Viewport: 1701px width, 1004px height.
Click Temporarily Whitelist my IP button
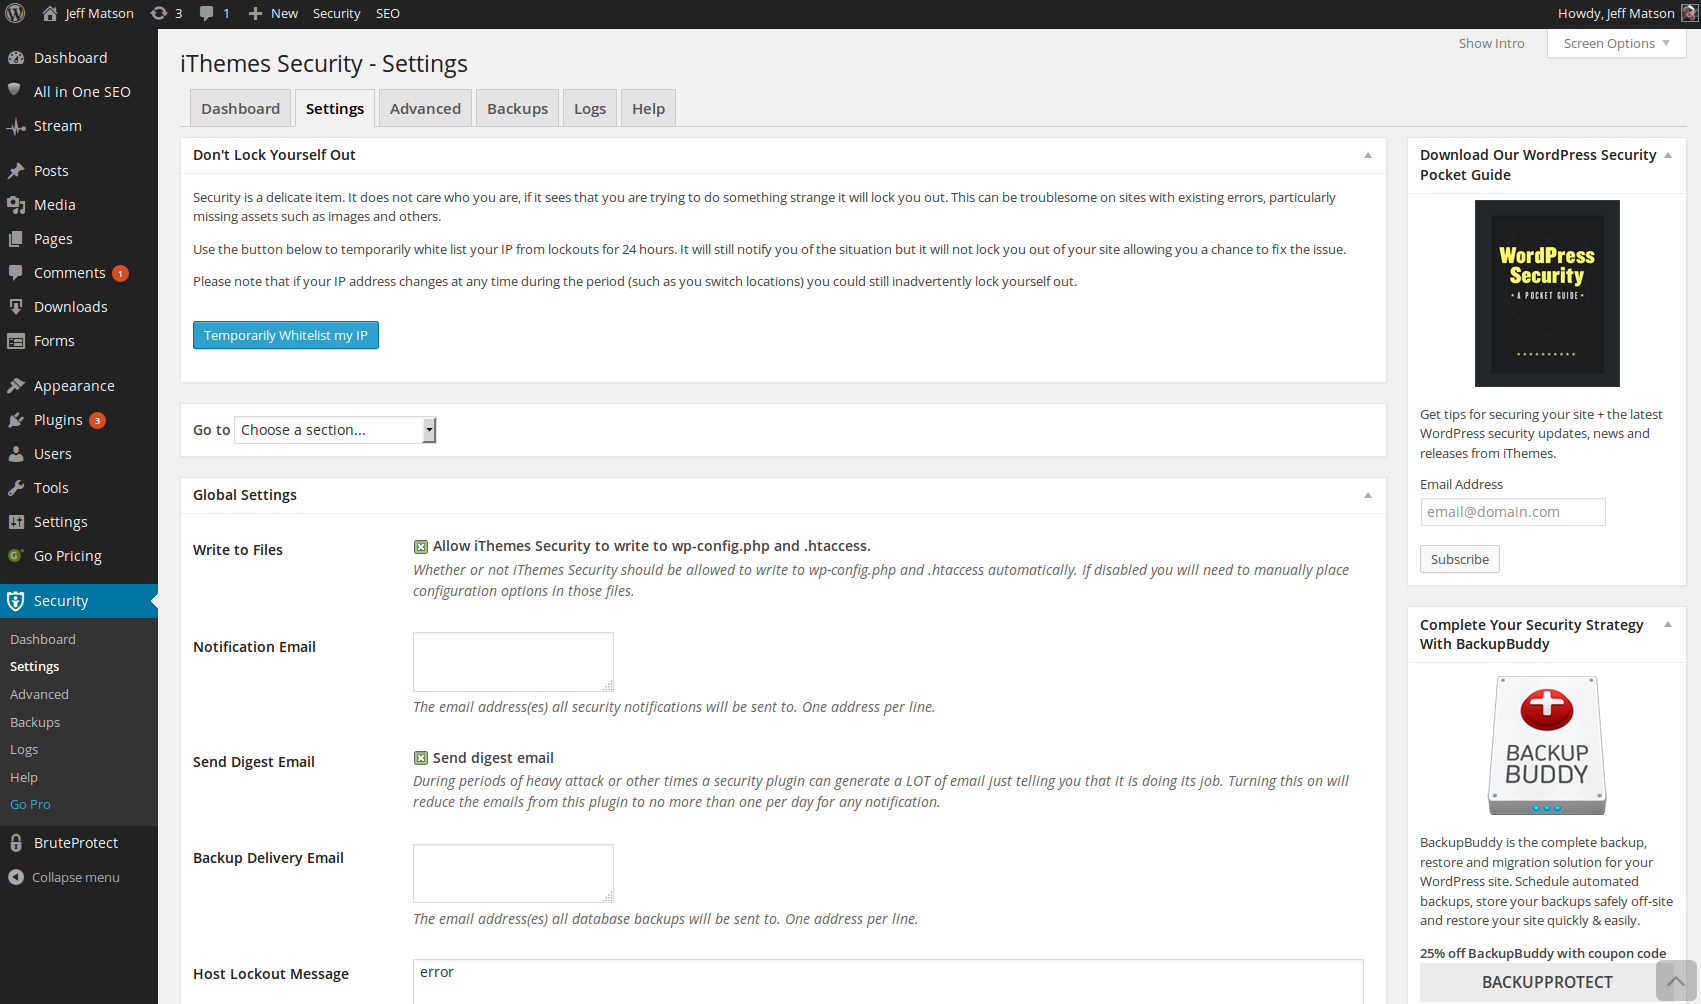(286, 335)
